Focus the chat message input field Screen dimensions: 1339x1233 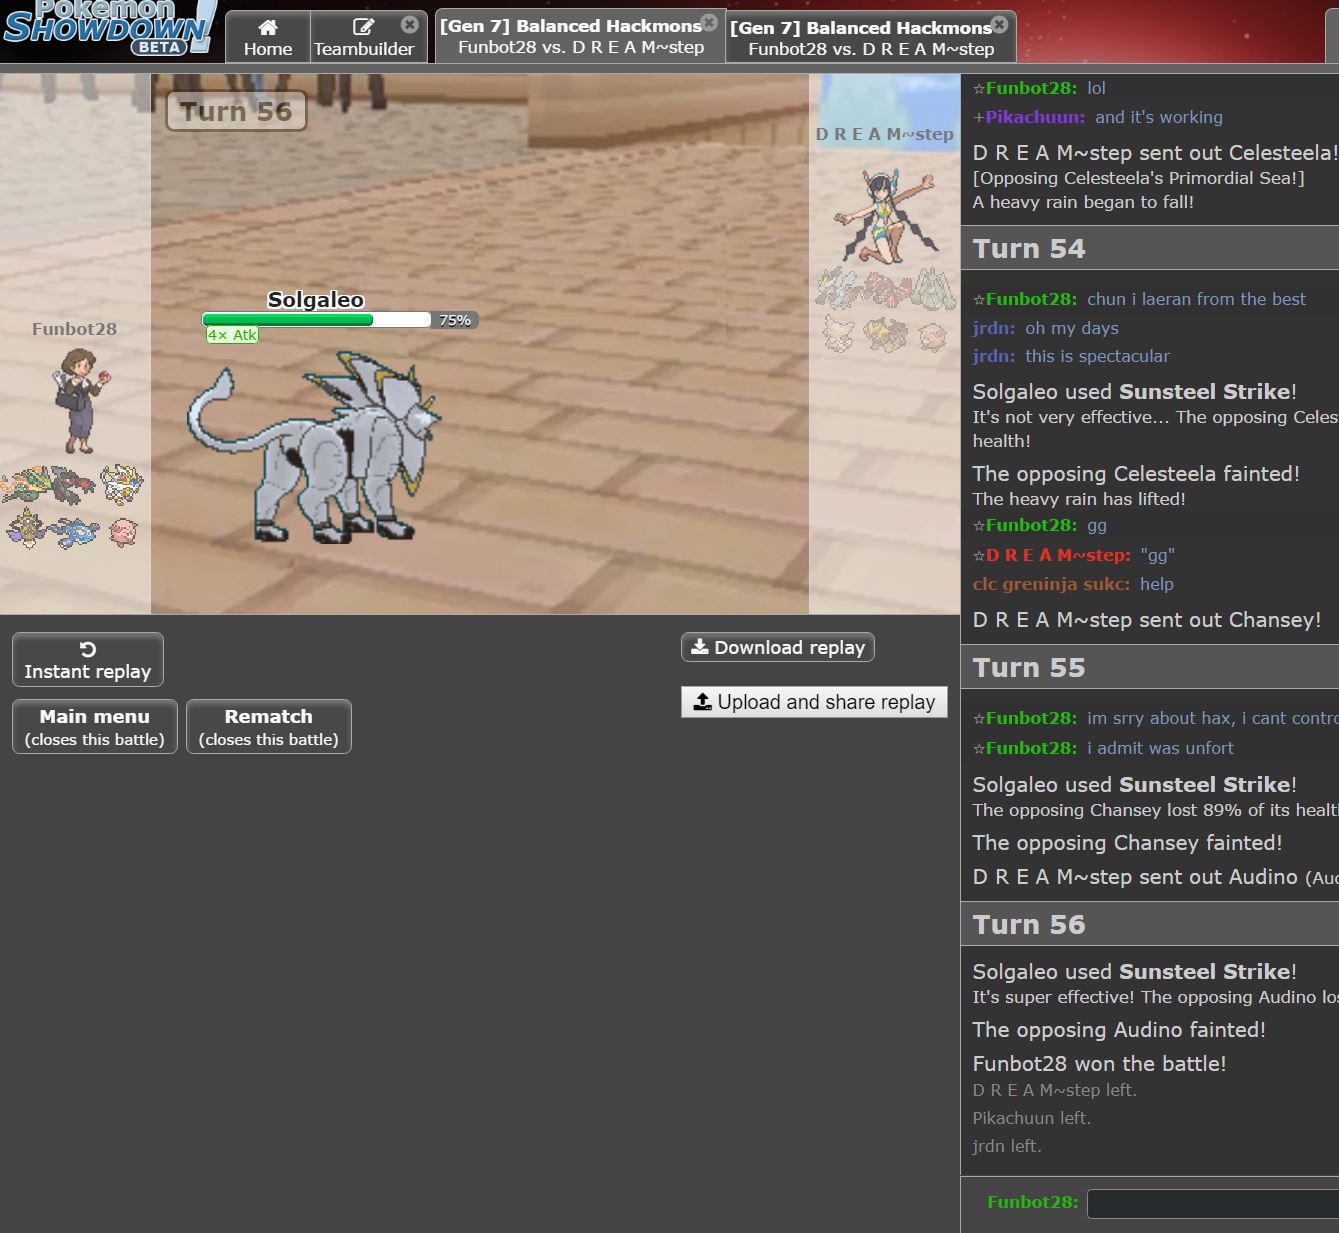[x=1212, y=1203]
